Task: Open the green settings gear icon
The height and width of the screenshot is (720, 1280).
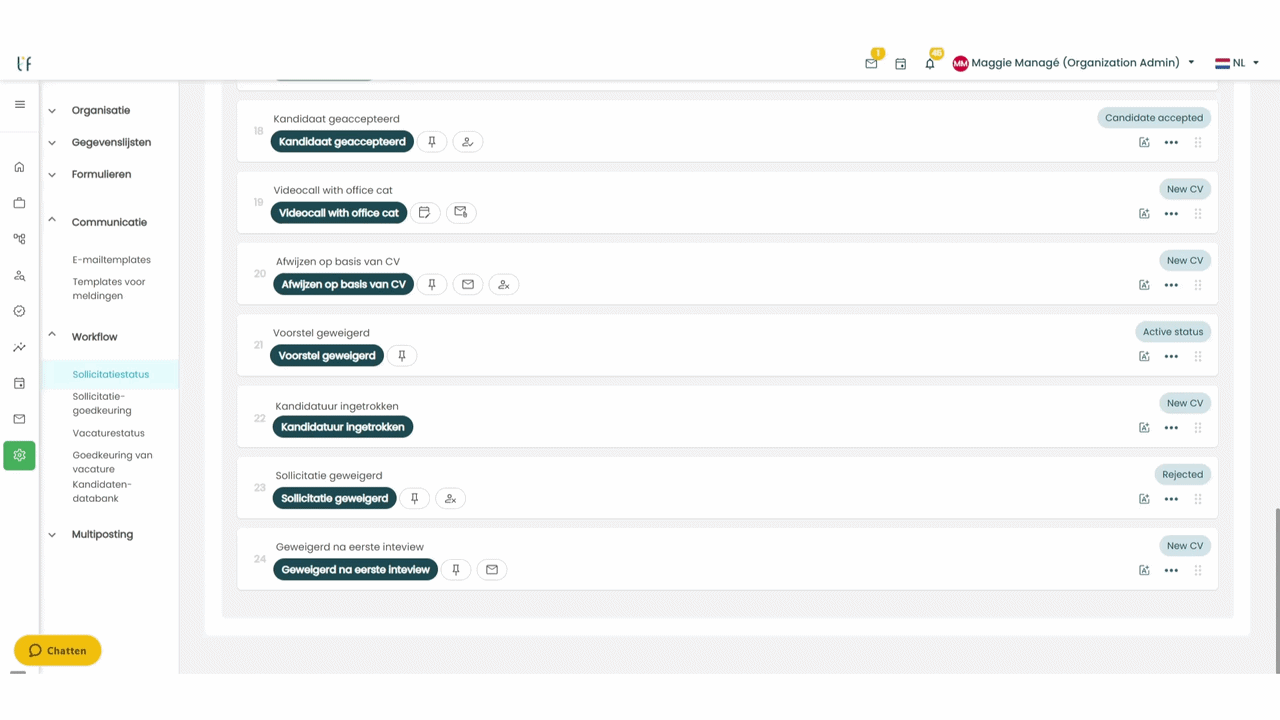Action: pos(19,455)
